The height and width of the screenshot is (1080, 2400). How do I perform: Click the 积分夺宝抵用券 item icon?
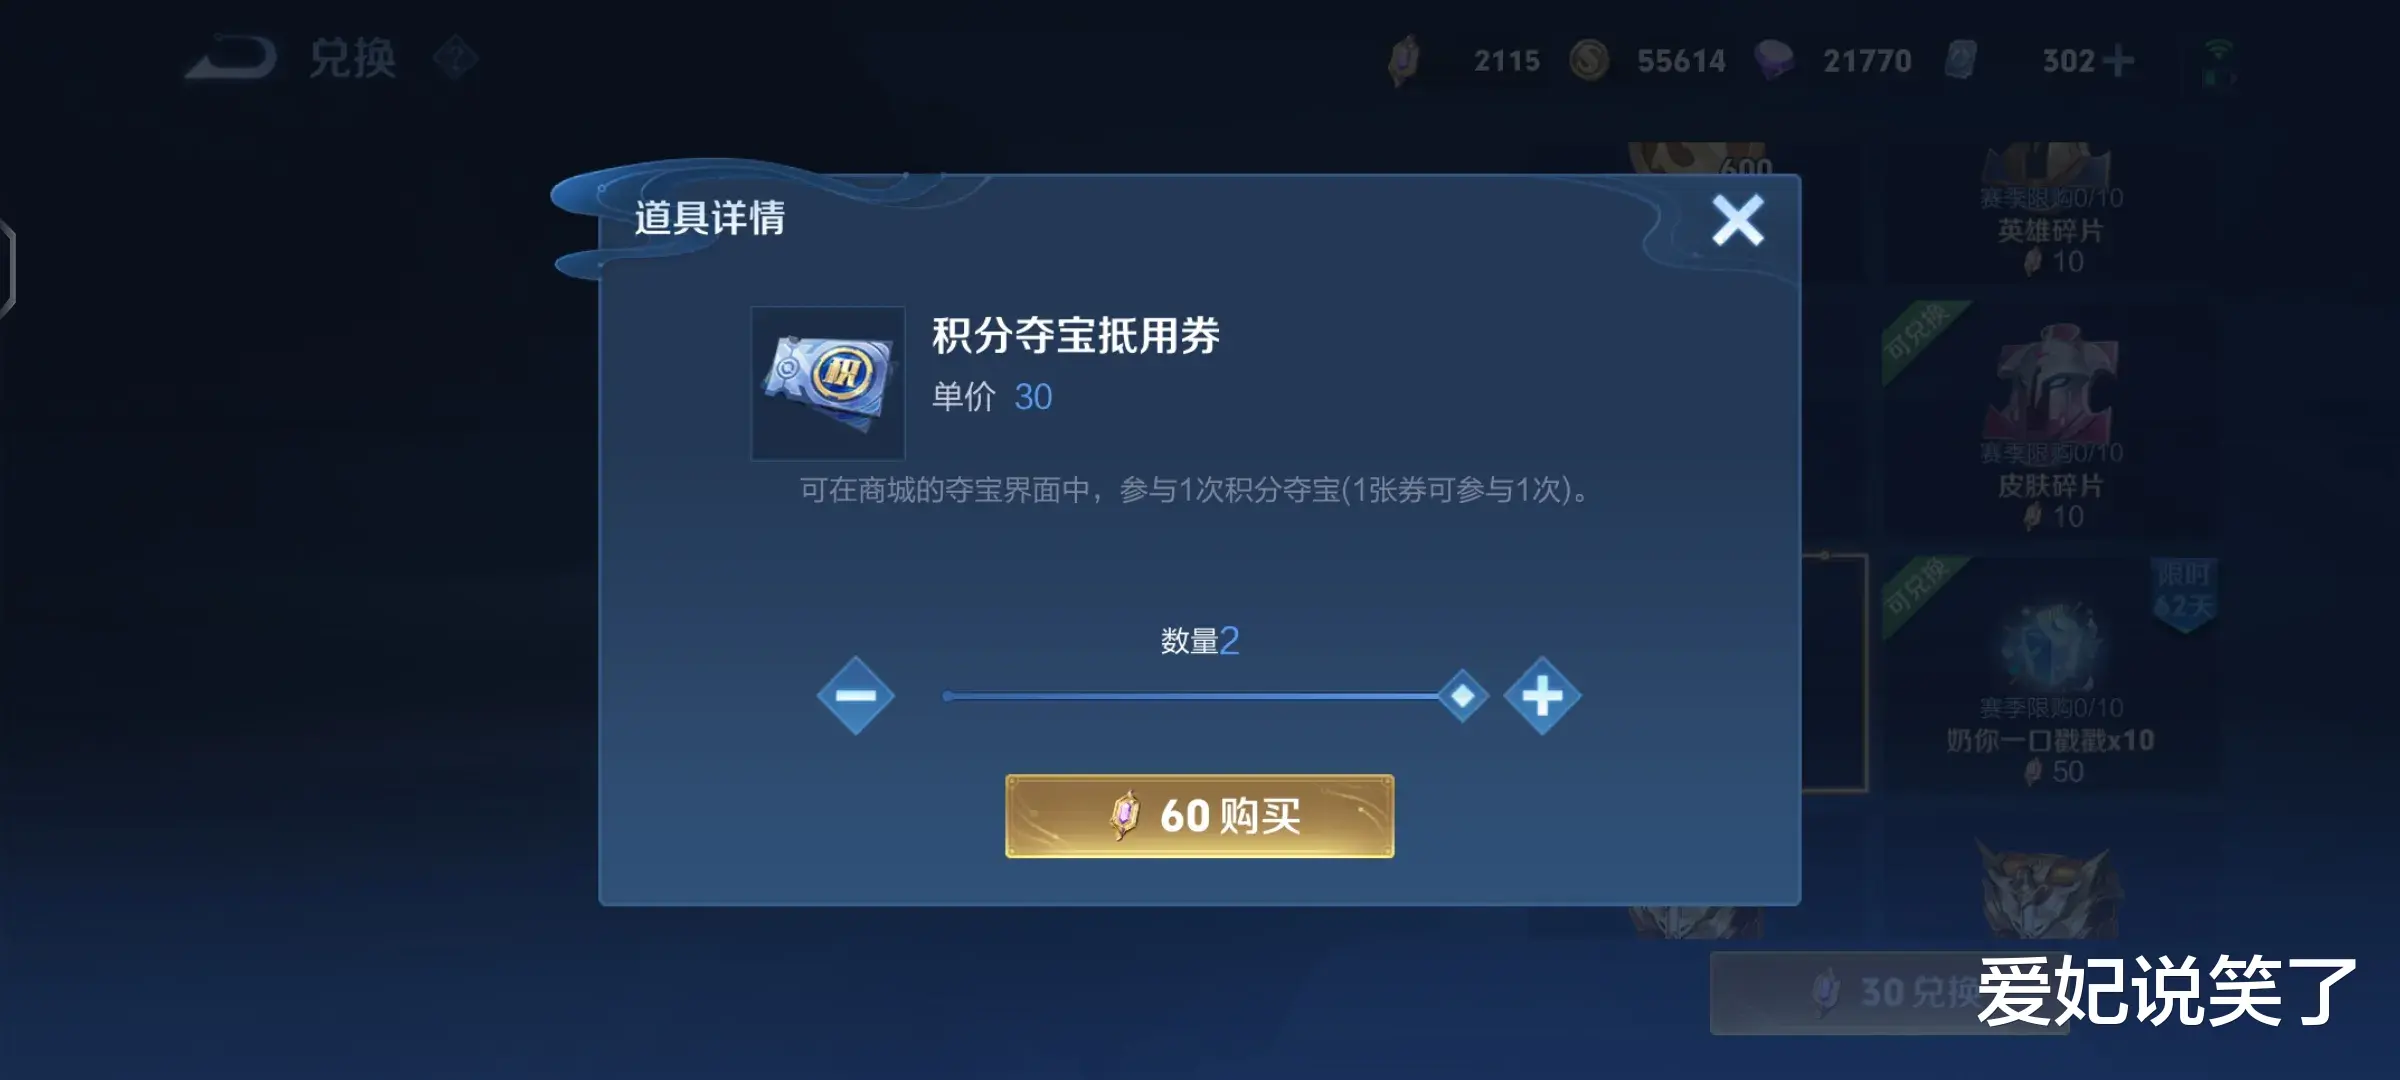tap(828, 383)
